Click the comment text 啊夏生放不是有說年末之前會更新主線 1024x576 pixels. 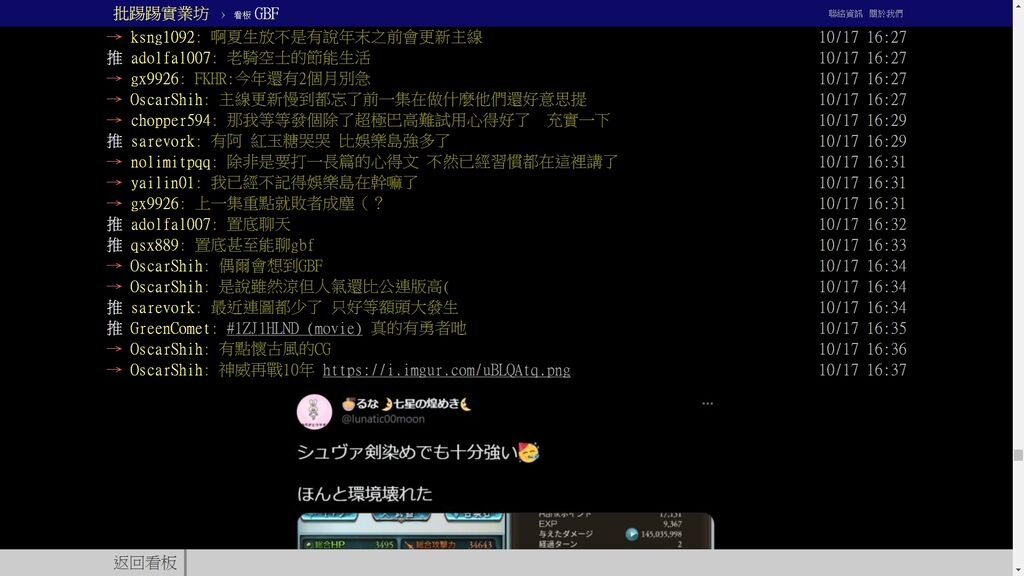346,37
